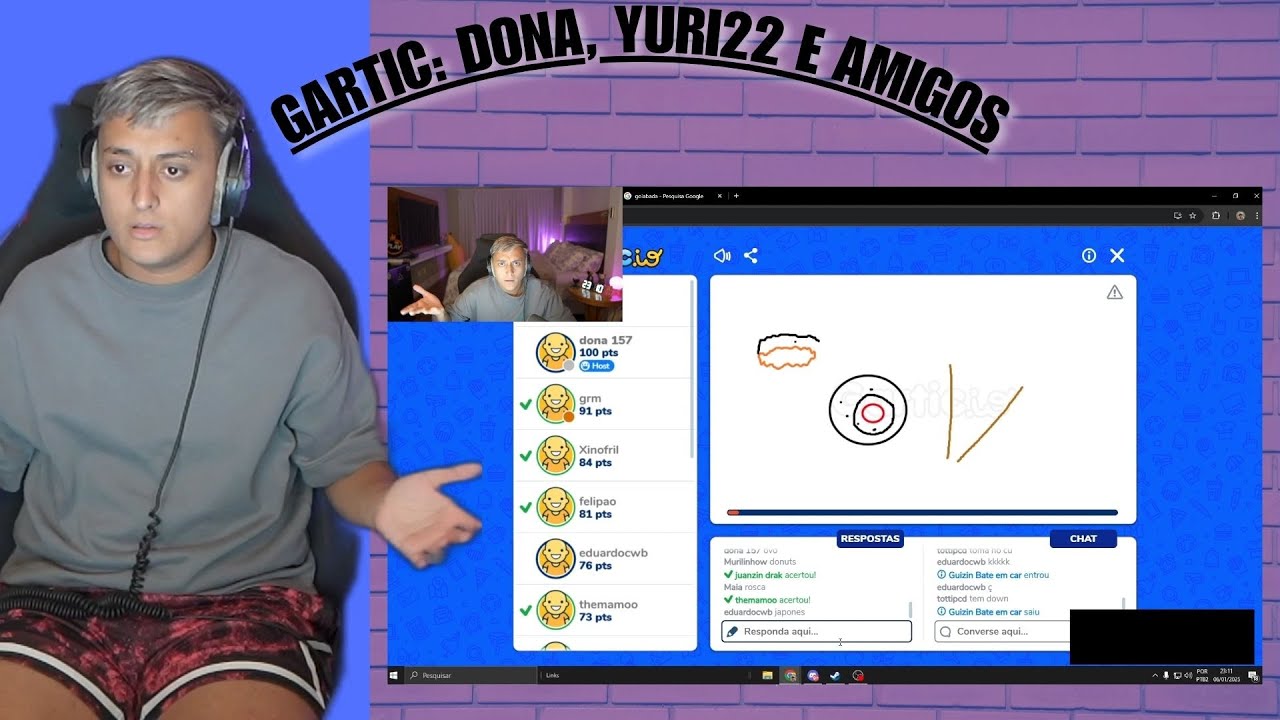Report the drawing with warning triangle

click(1115, 292)
